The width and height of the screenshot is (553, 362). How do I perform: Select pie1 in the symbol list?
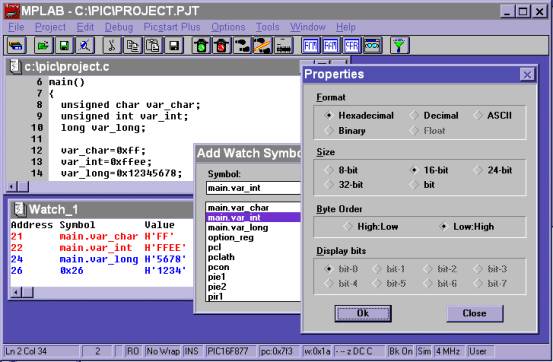(x=253, y=277)
